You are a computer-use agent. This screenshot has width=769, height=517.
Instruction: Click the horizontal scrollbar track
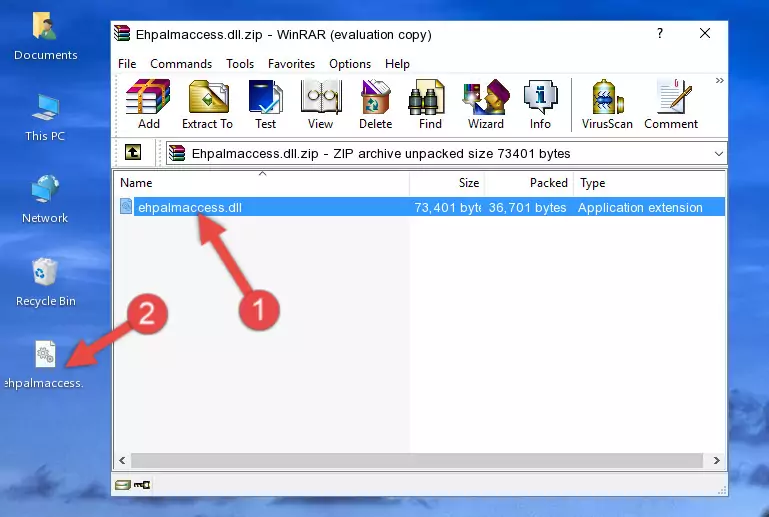pyautogui.click(x=417, y=460)
